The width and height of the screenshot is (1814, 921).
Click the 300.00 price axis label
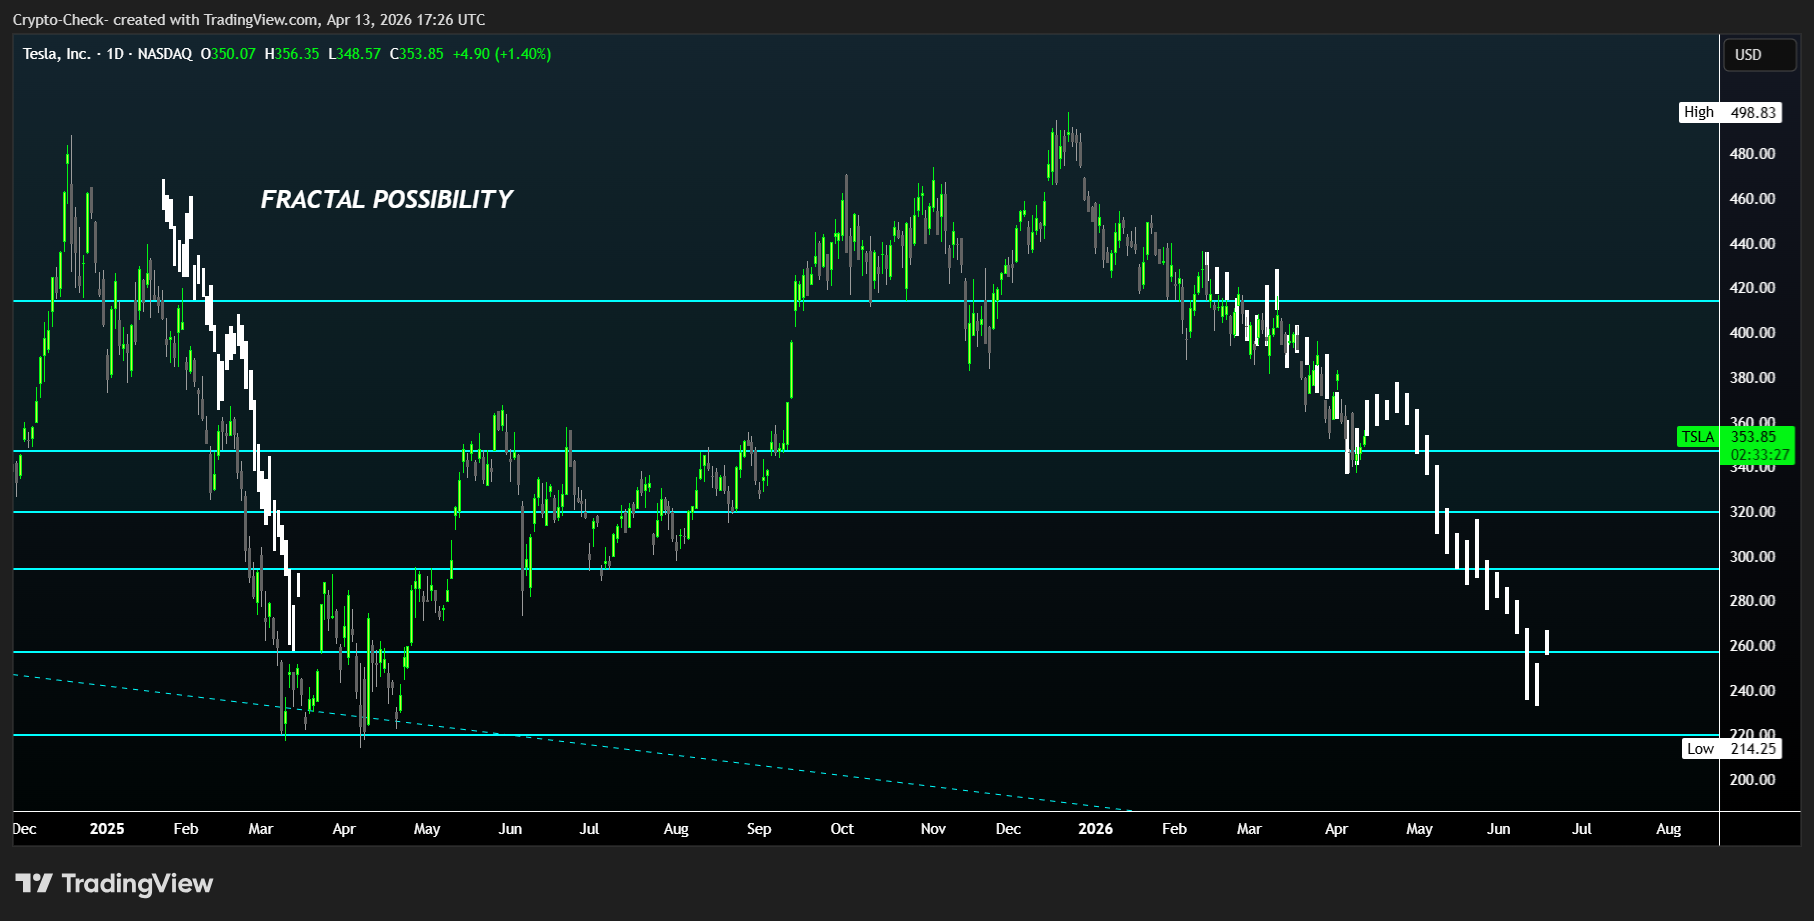pos(1753,557)
